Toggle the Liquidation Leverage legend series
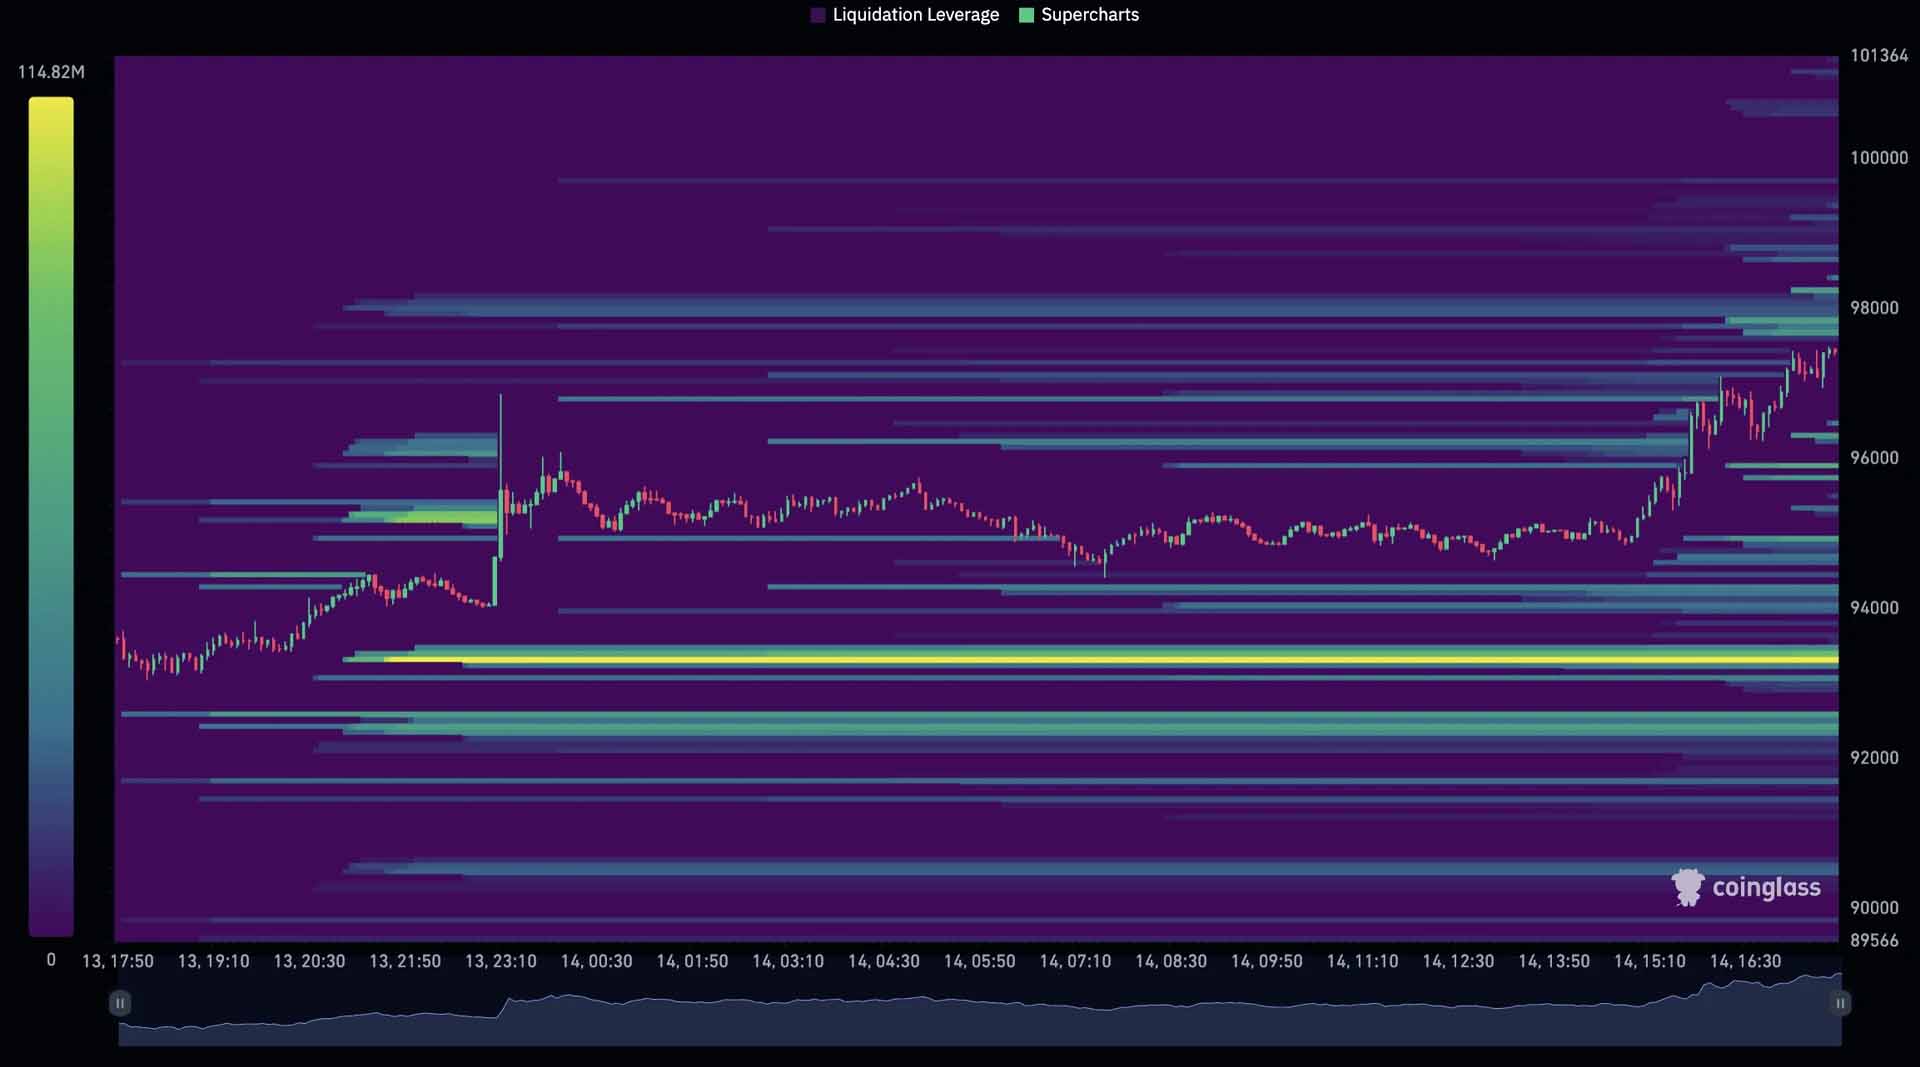Image resolution: width=1920 pixels, height=1067 pixels. 905,15
